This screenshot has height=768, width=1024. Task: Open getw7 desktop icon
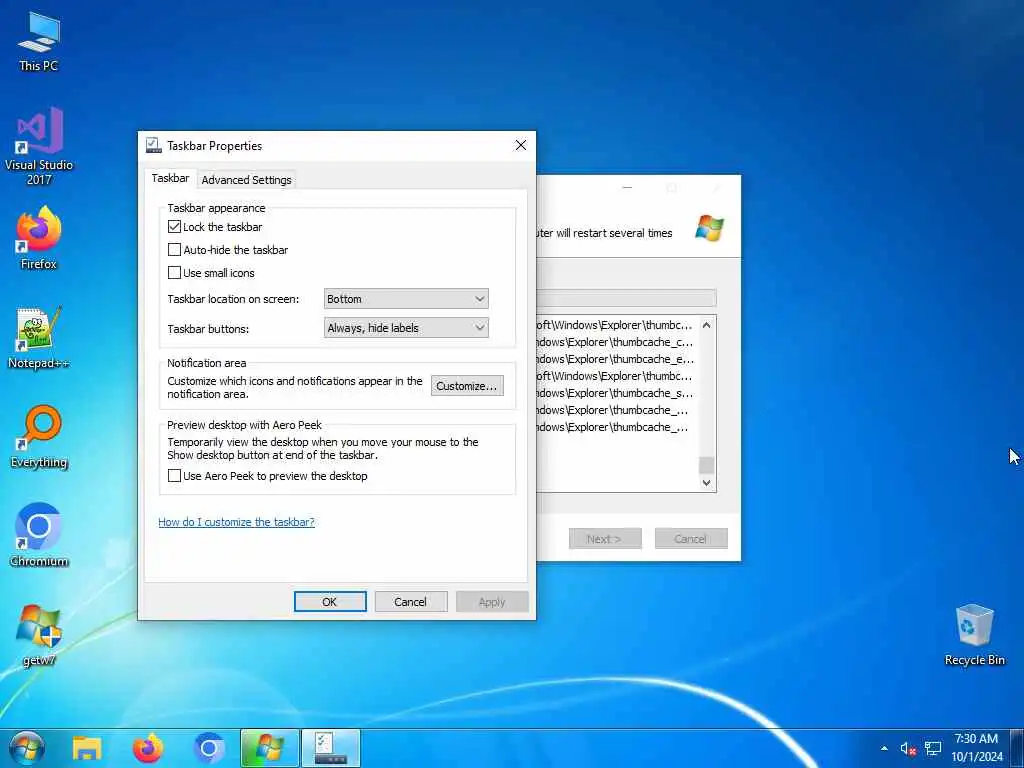pos(39,634)
